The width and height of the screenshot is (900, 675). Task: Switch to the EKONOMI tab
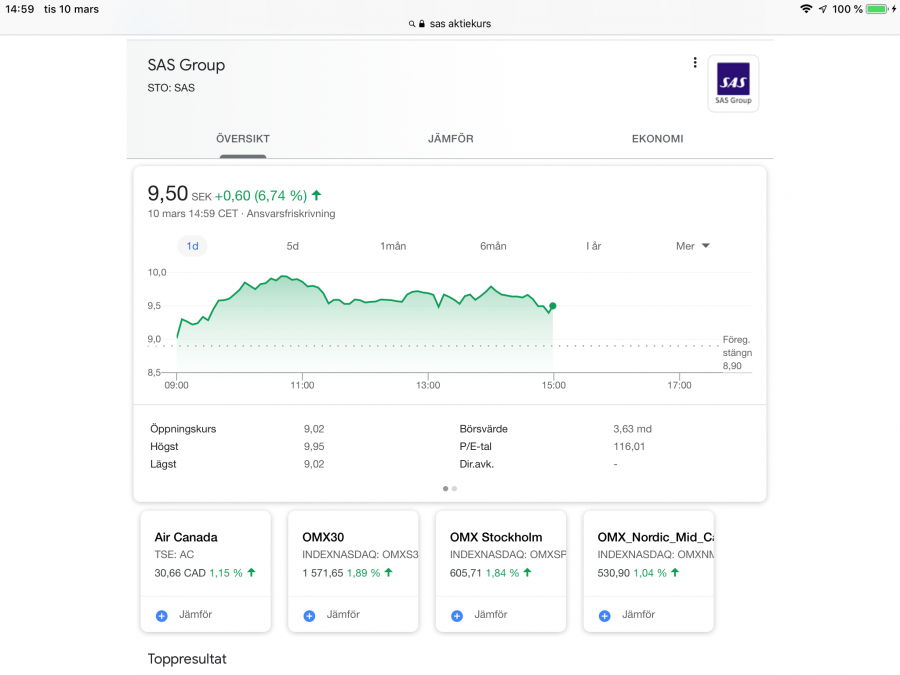point(657,139)
